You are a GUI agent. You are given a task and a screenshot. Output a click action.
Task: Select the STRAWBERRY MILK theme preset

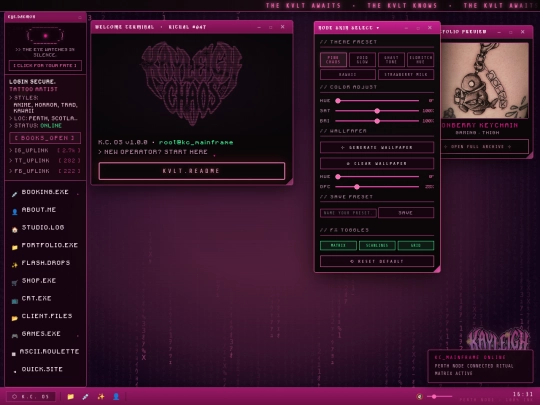coord(406,74)
